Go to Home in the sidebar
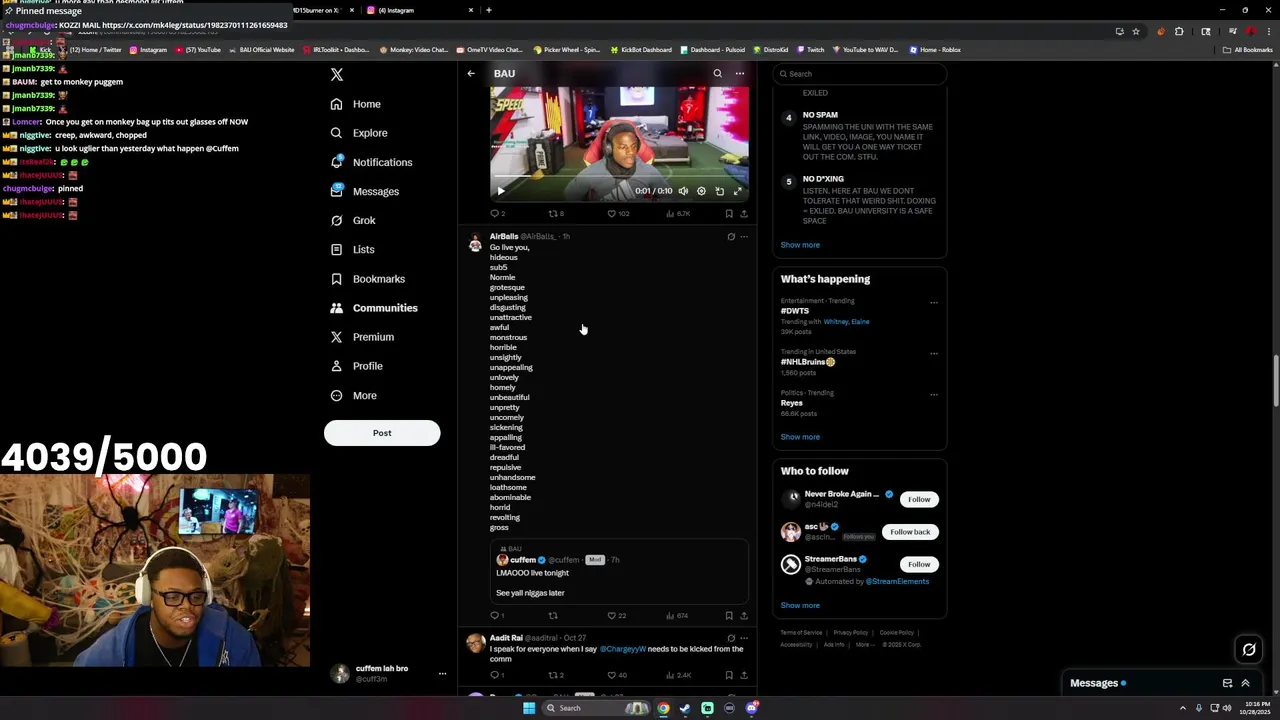This screenshot has width=1280, height=720. 355,104
